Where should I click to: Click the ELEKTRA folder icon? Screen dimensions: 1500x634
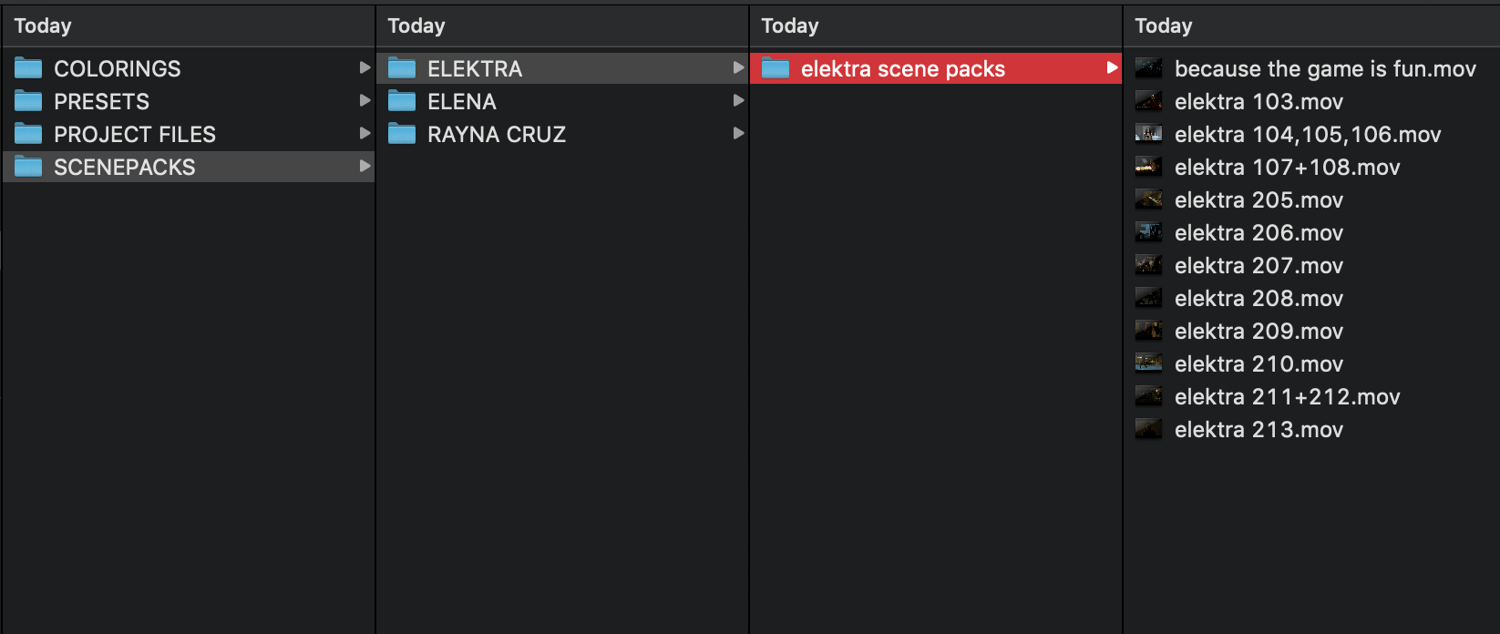point(402,69)
